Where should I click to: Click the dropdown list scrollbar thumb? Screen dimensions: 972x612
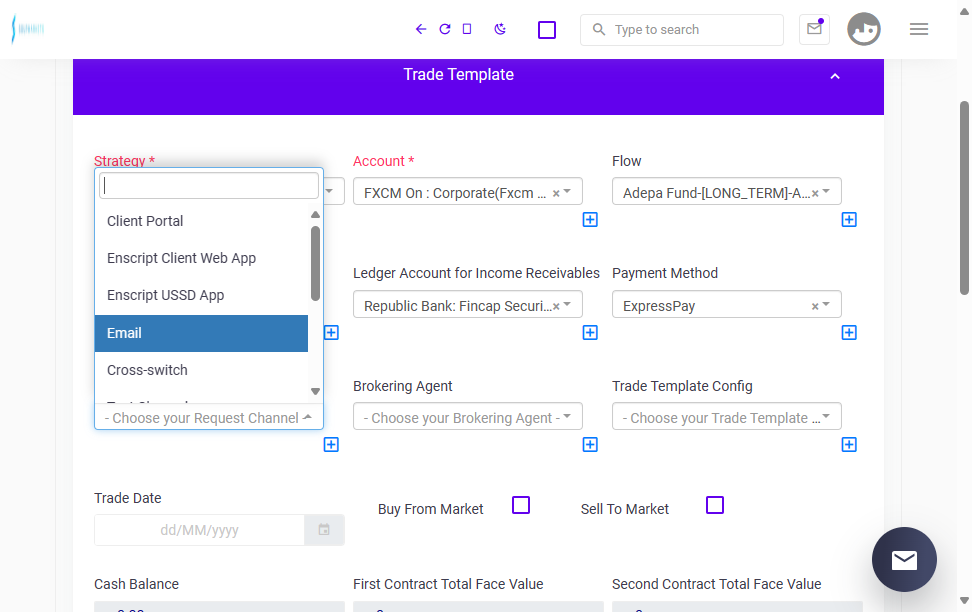pos(315,264)
